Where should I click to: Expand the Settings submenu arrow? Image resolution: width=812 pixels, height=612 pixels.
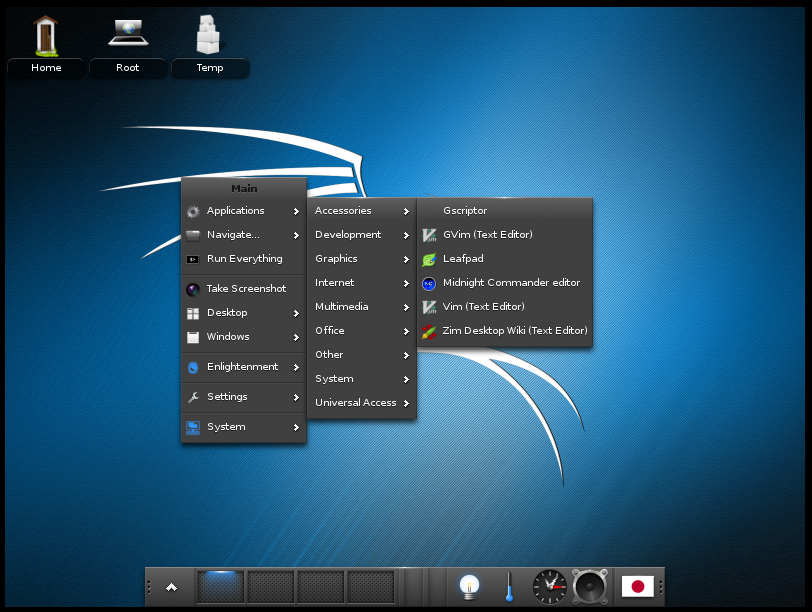click(x=296, y=397)
